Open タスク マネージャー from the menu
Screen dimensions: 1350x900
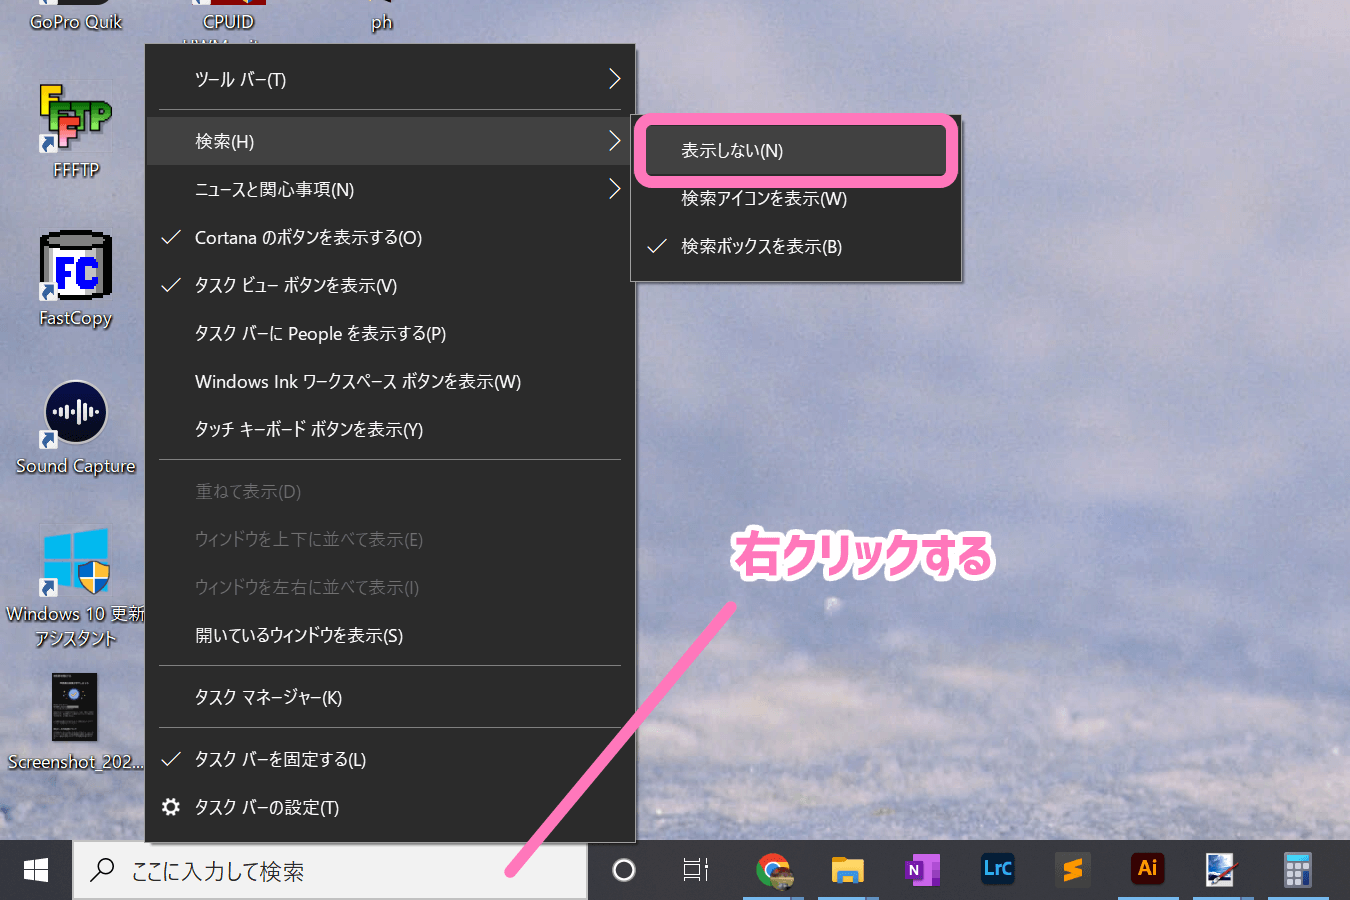268,698
